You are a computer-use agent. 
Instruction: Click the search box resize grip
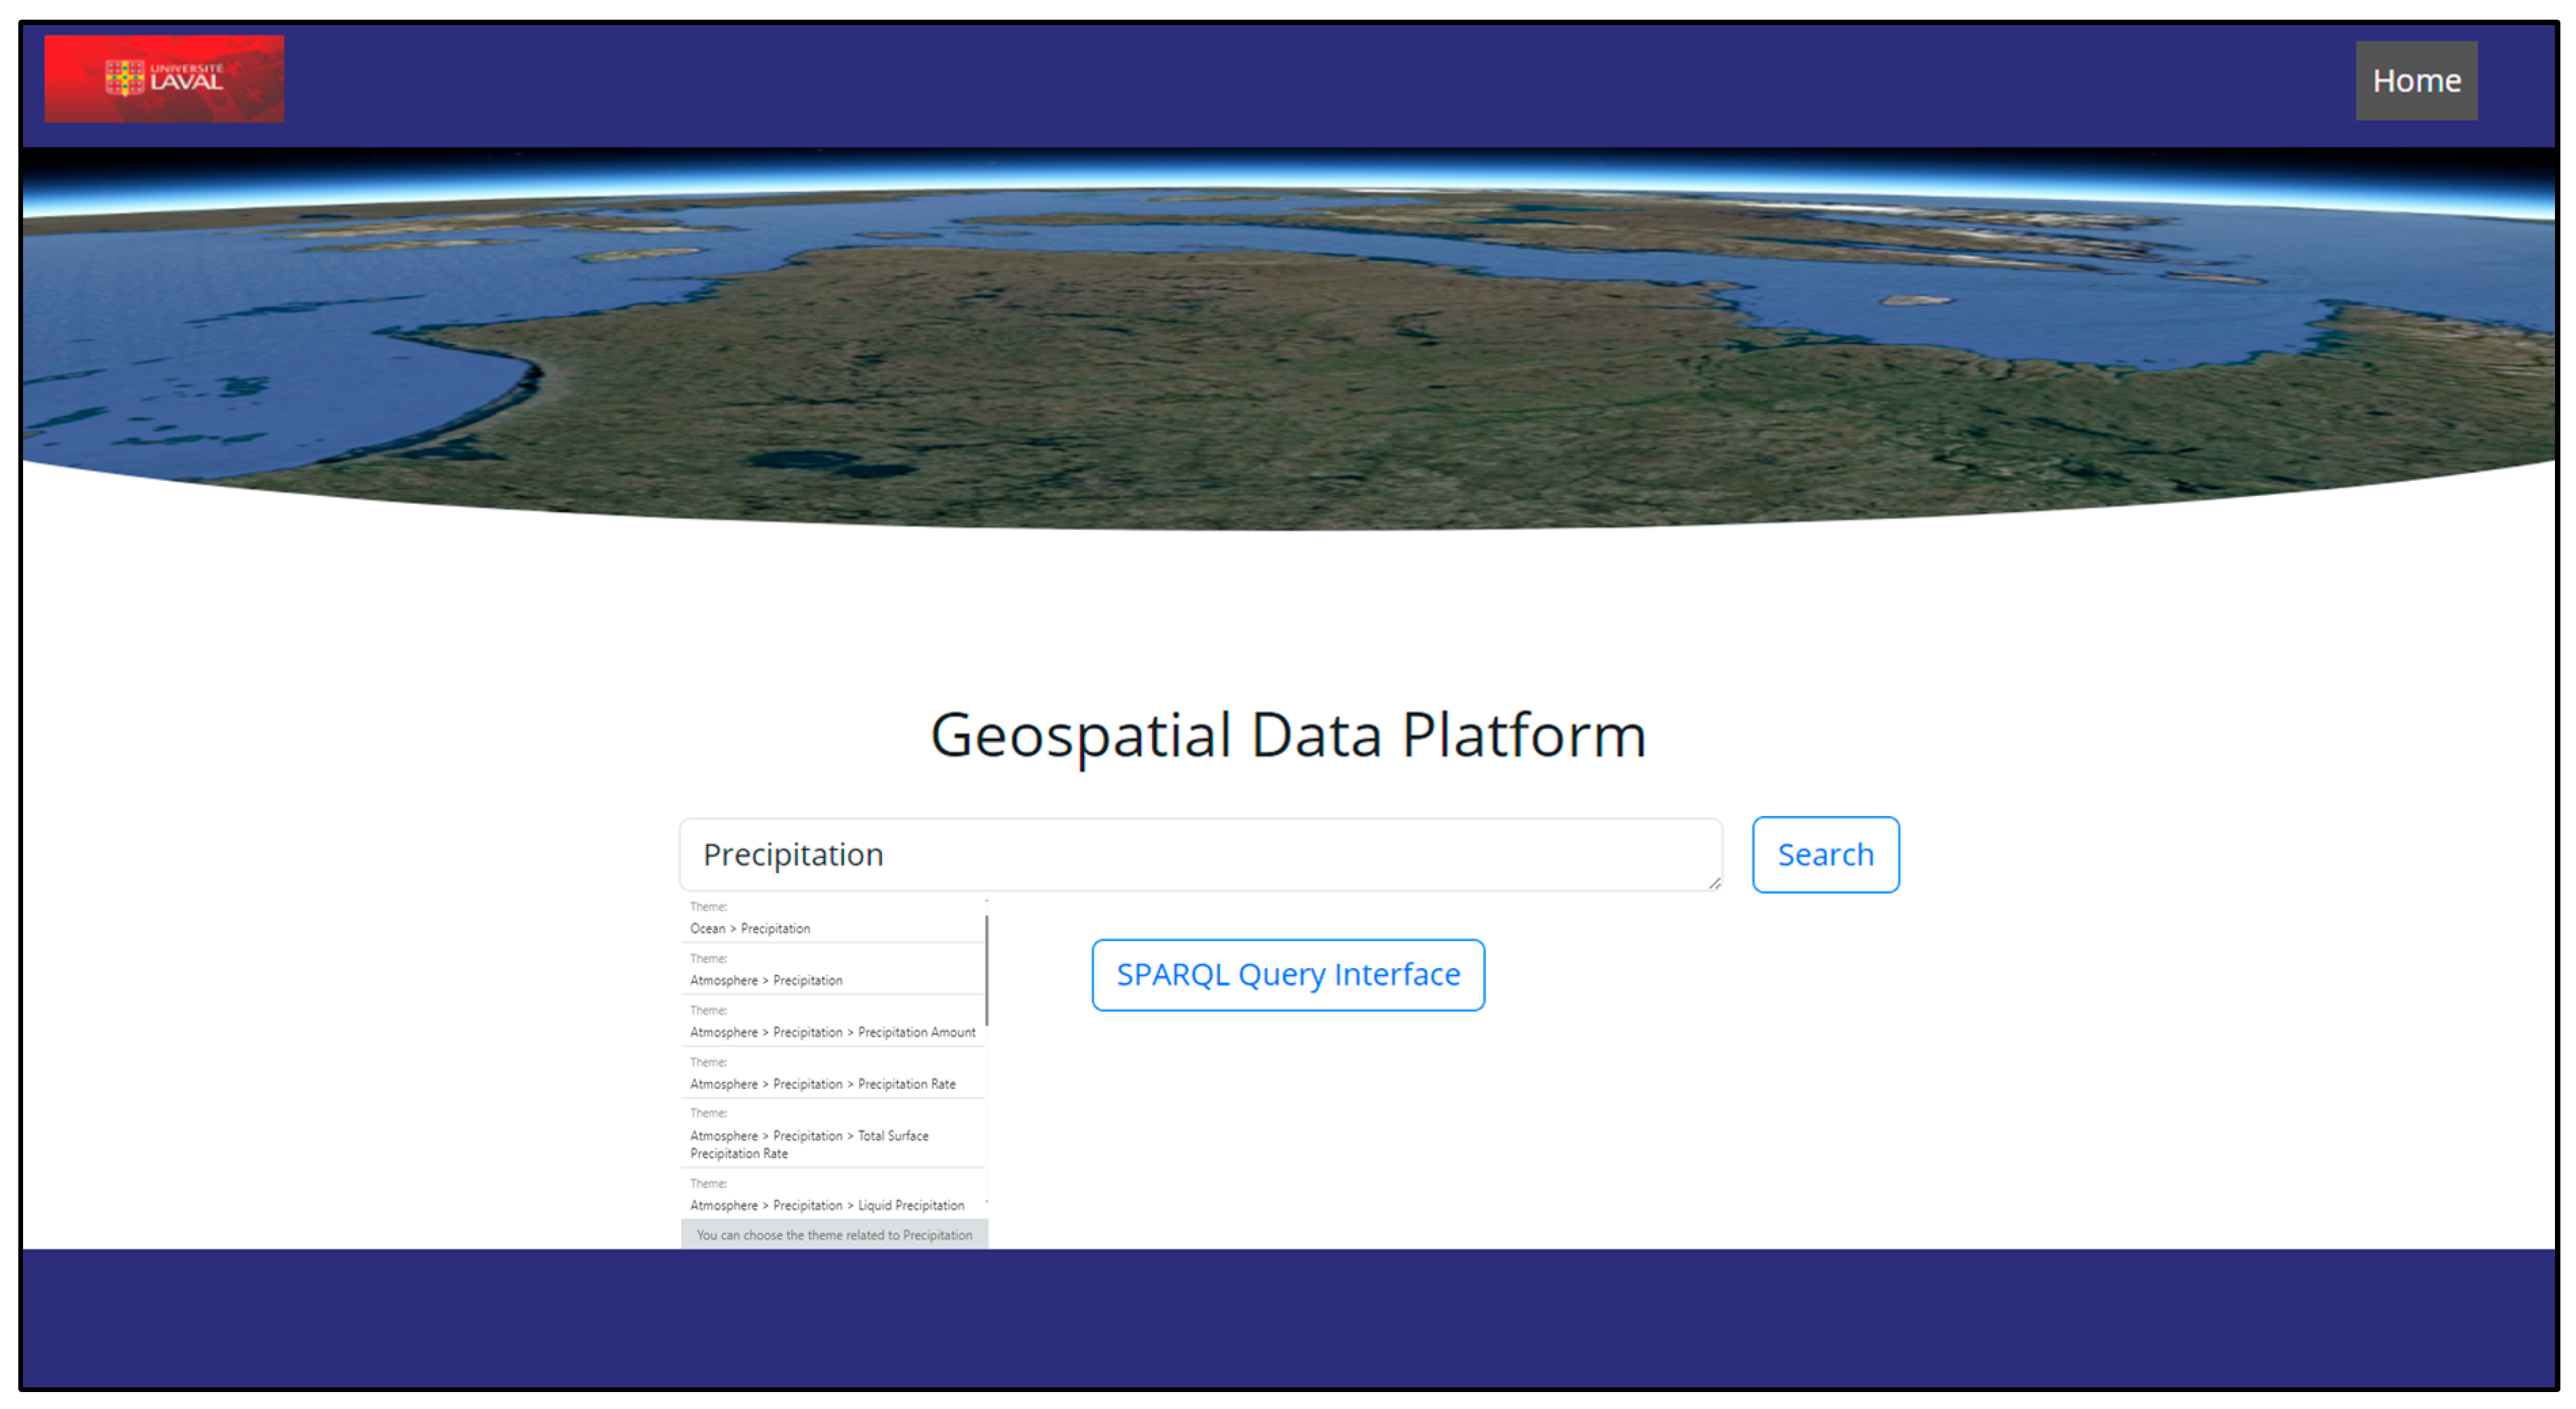click(x=1714, y=883)
